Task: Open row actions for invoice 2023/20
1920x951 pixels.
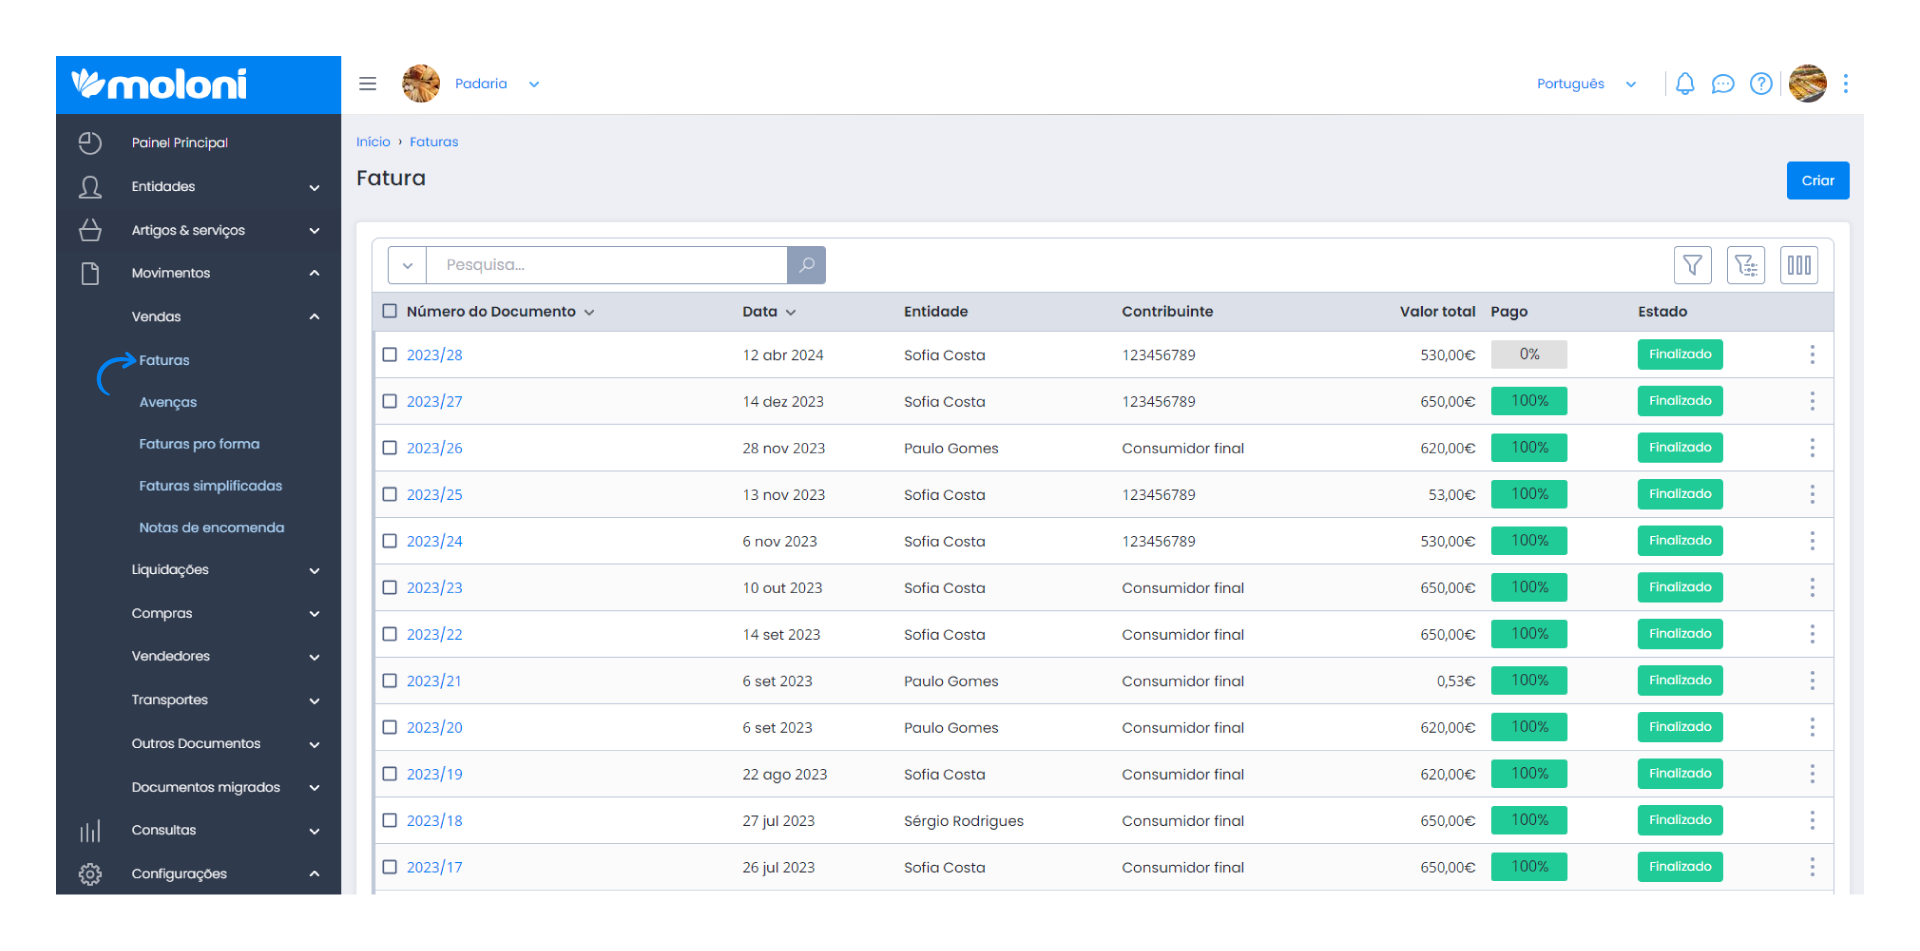Action: [1812, 727]
